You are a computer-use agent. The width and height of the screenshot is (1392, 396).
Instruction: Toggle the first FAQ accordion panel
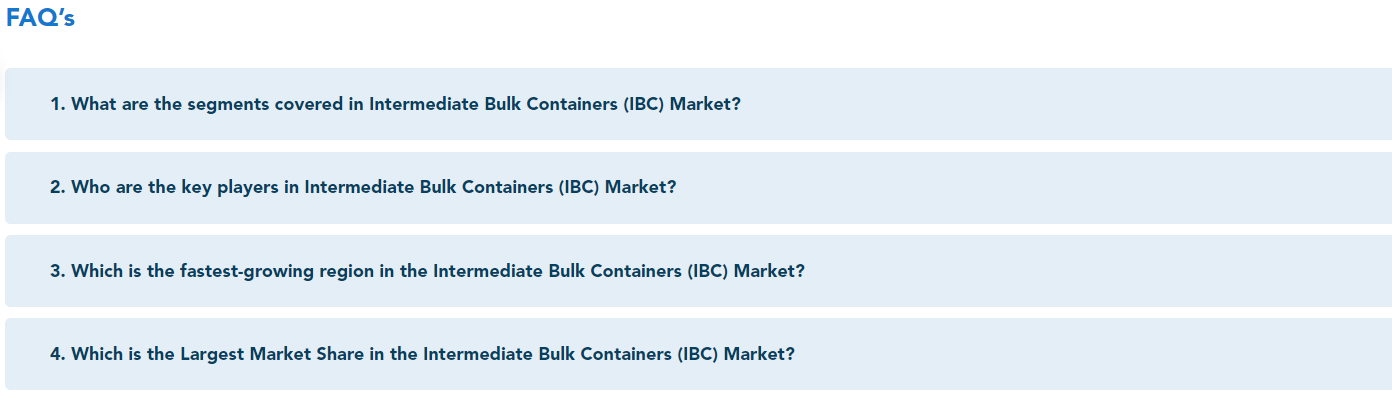click(x=698, y=104)
